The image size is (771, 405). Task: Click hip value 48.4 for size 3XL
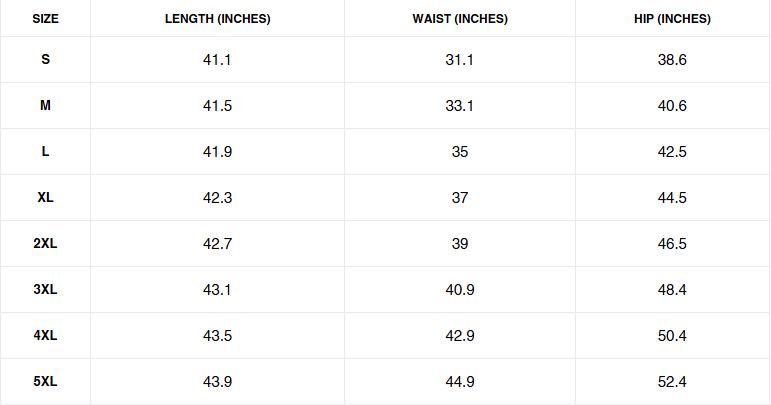pos(672,290)
